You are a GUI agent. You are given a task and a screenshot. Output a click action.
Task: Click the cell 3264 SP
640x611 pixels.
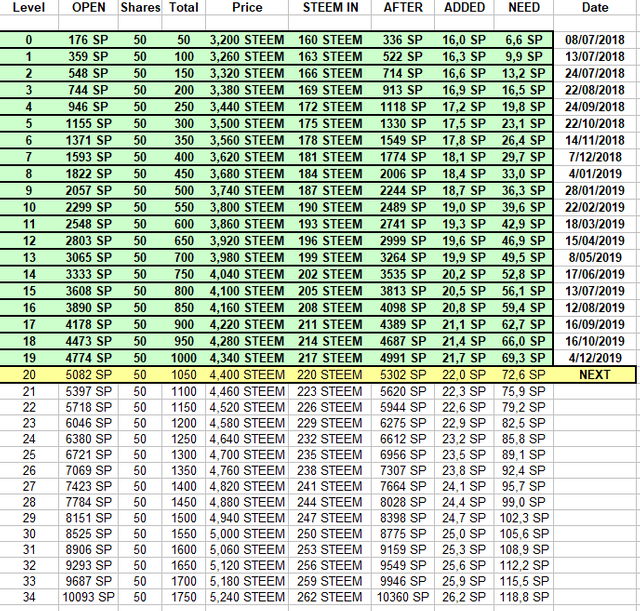point(403,258)
